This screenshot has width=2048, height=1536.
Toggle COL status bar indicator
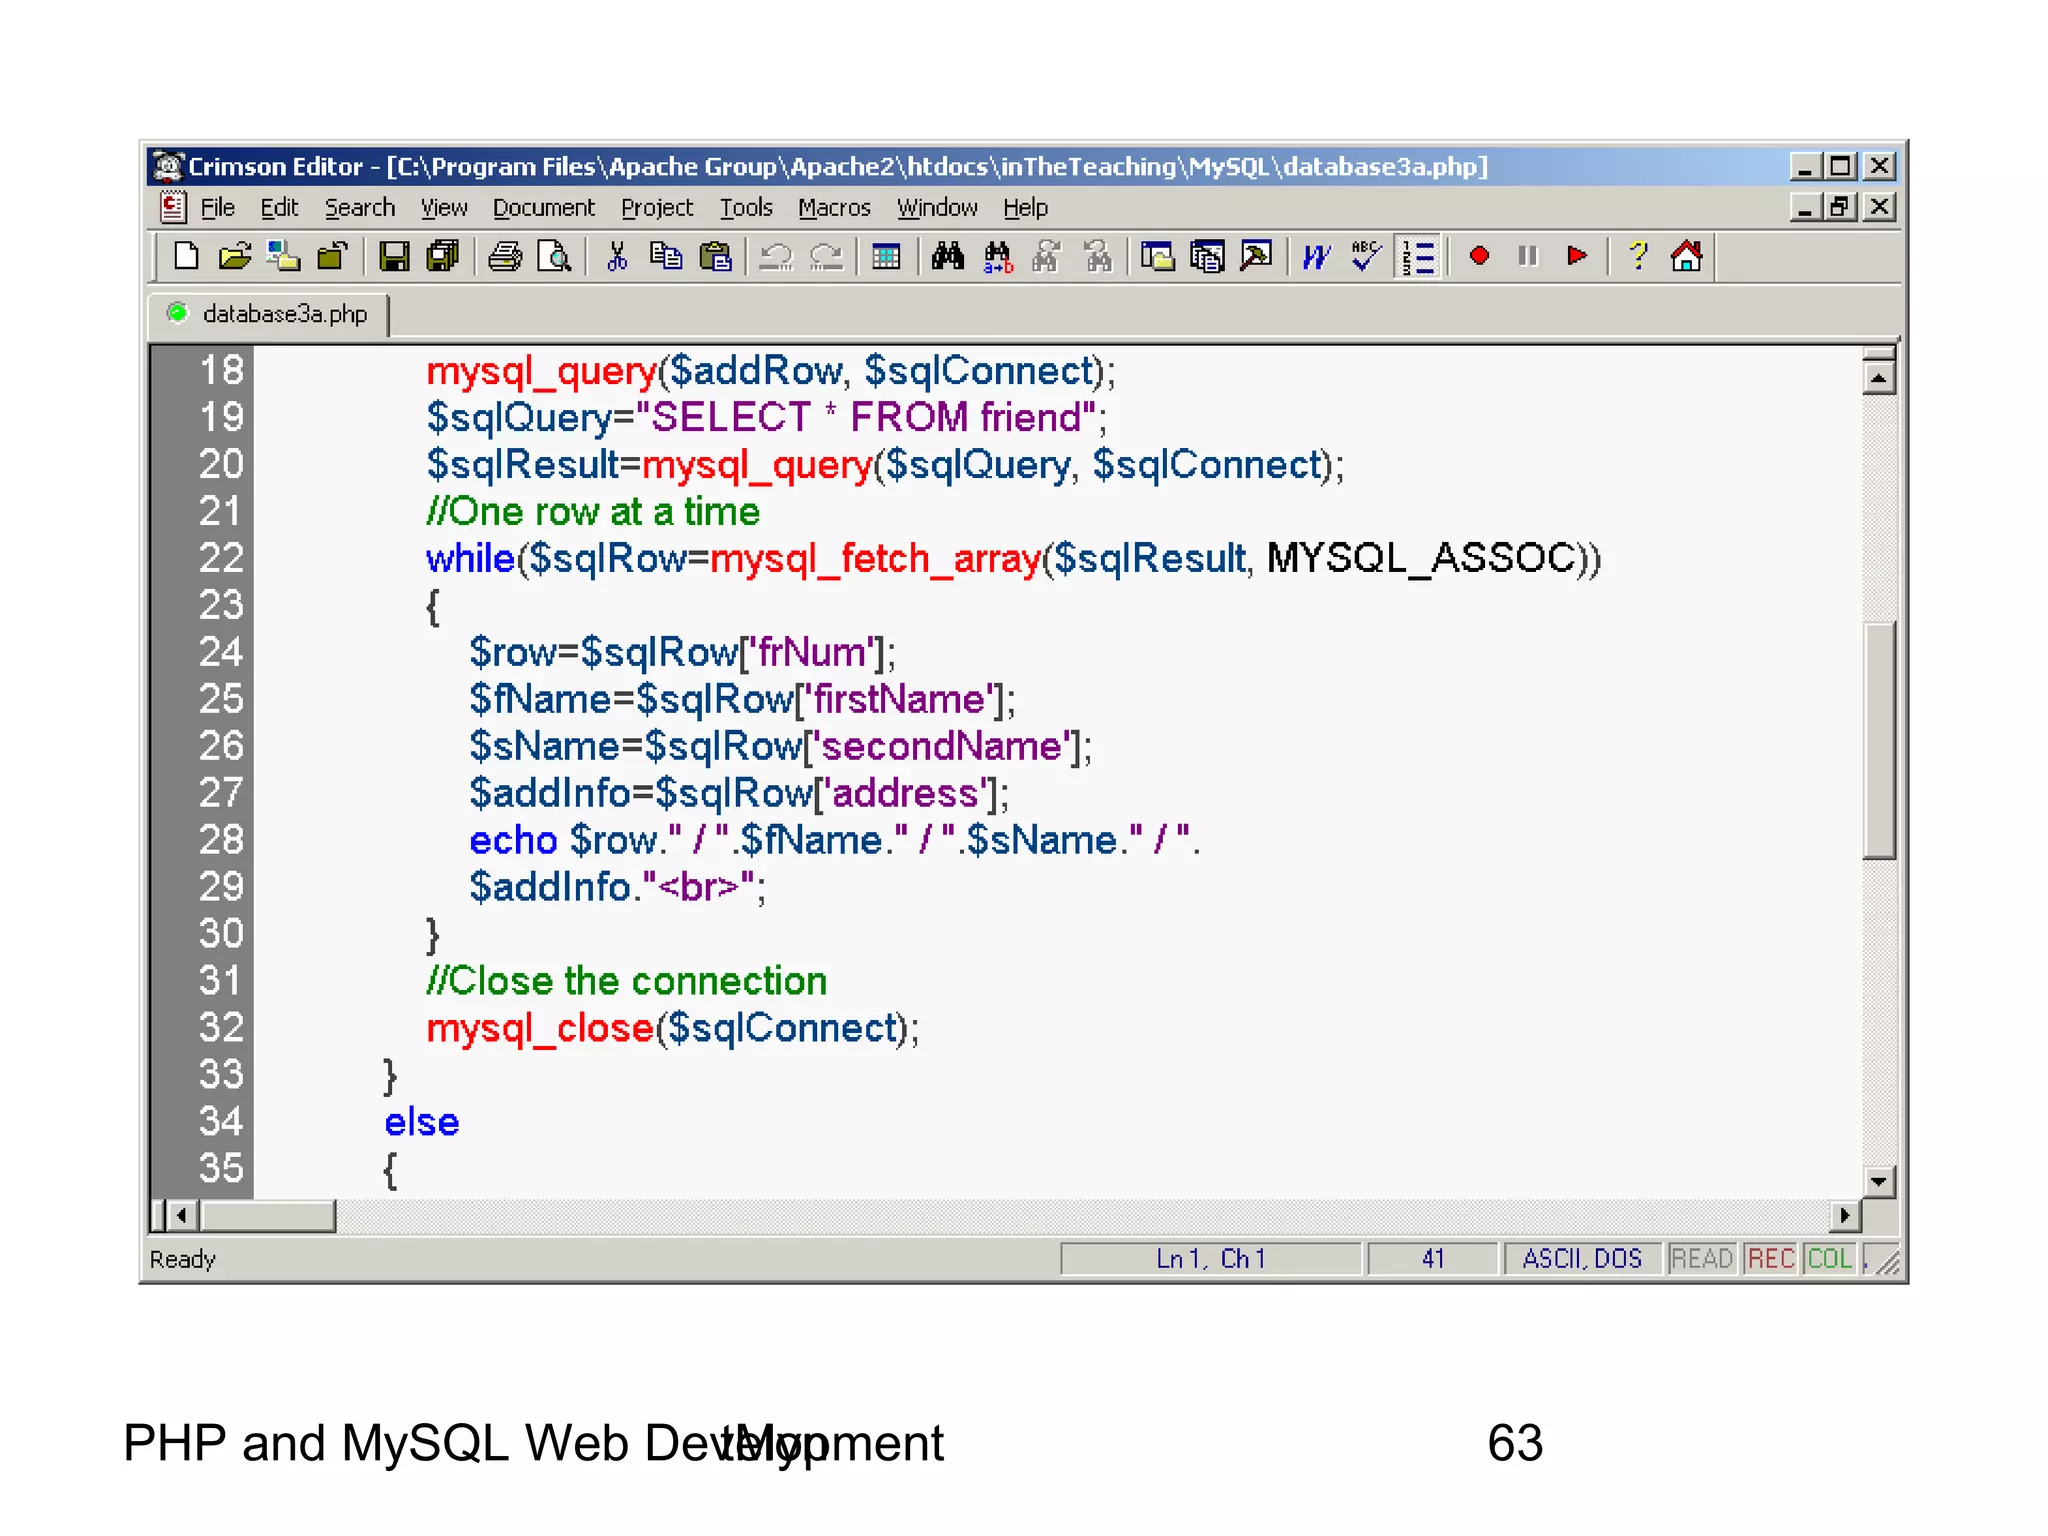point(1830,1258)
